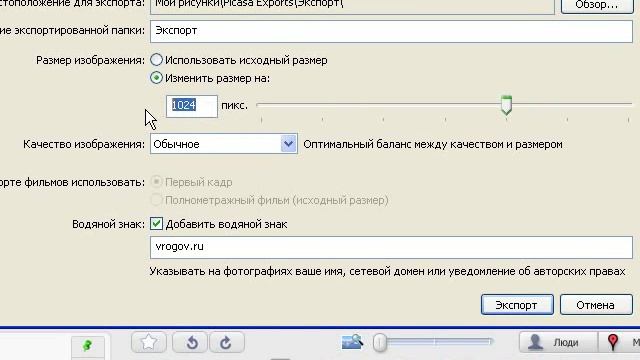Click the green pin icon in bottom tray
Image resolution: width=640 pixels, height=360 pixels.
point(87,346)
